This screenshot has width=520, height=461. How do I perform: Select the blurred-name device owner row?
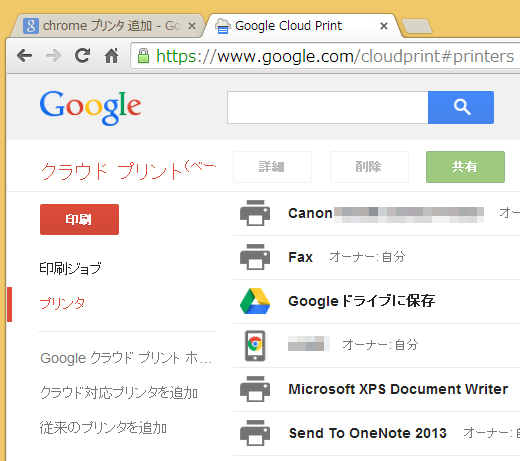coord(377,345)
